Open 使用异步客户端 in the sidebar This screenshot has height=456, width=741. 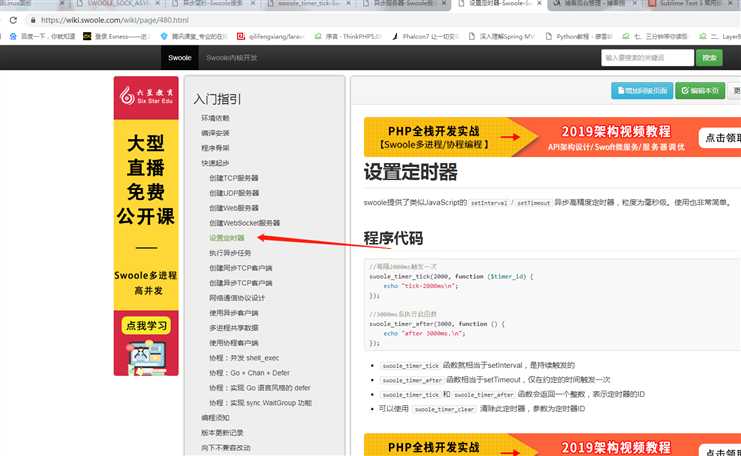(x=234, y=313)
